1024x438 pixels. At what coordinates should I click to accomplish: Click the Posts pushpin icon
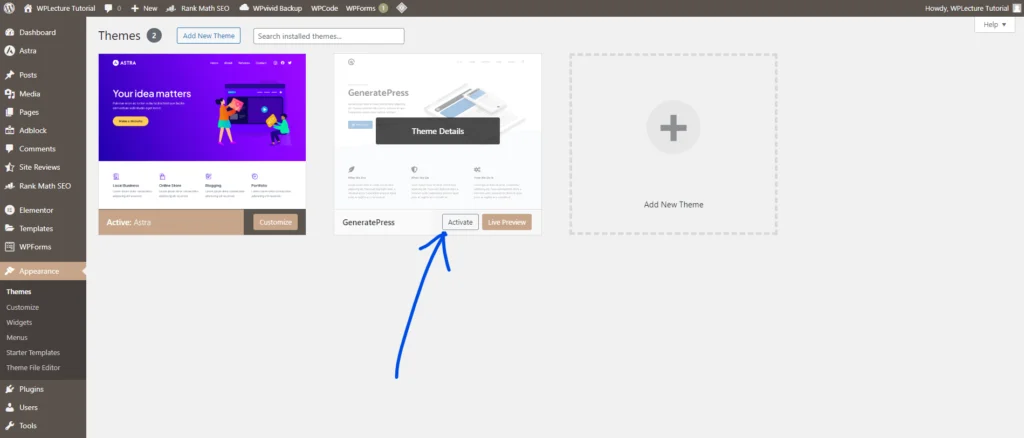click(10, 75)
